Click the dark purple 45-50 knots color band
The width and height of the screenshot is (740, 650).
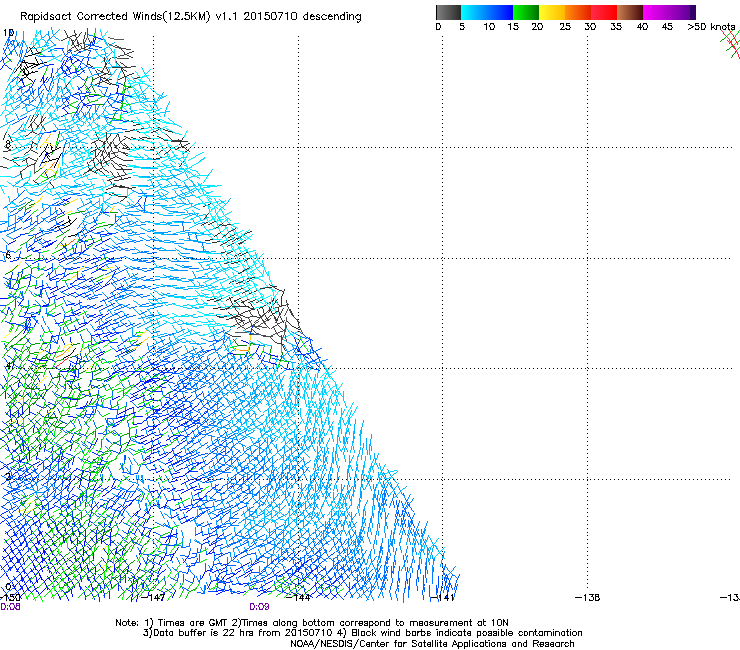[682, 12]
